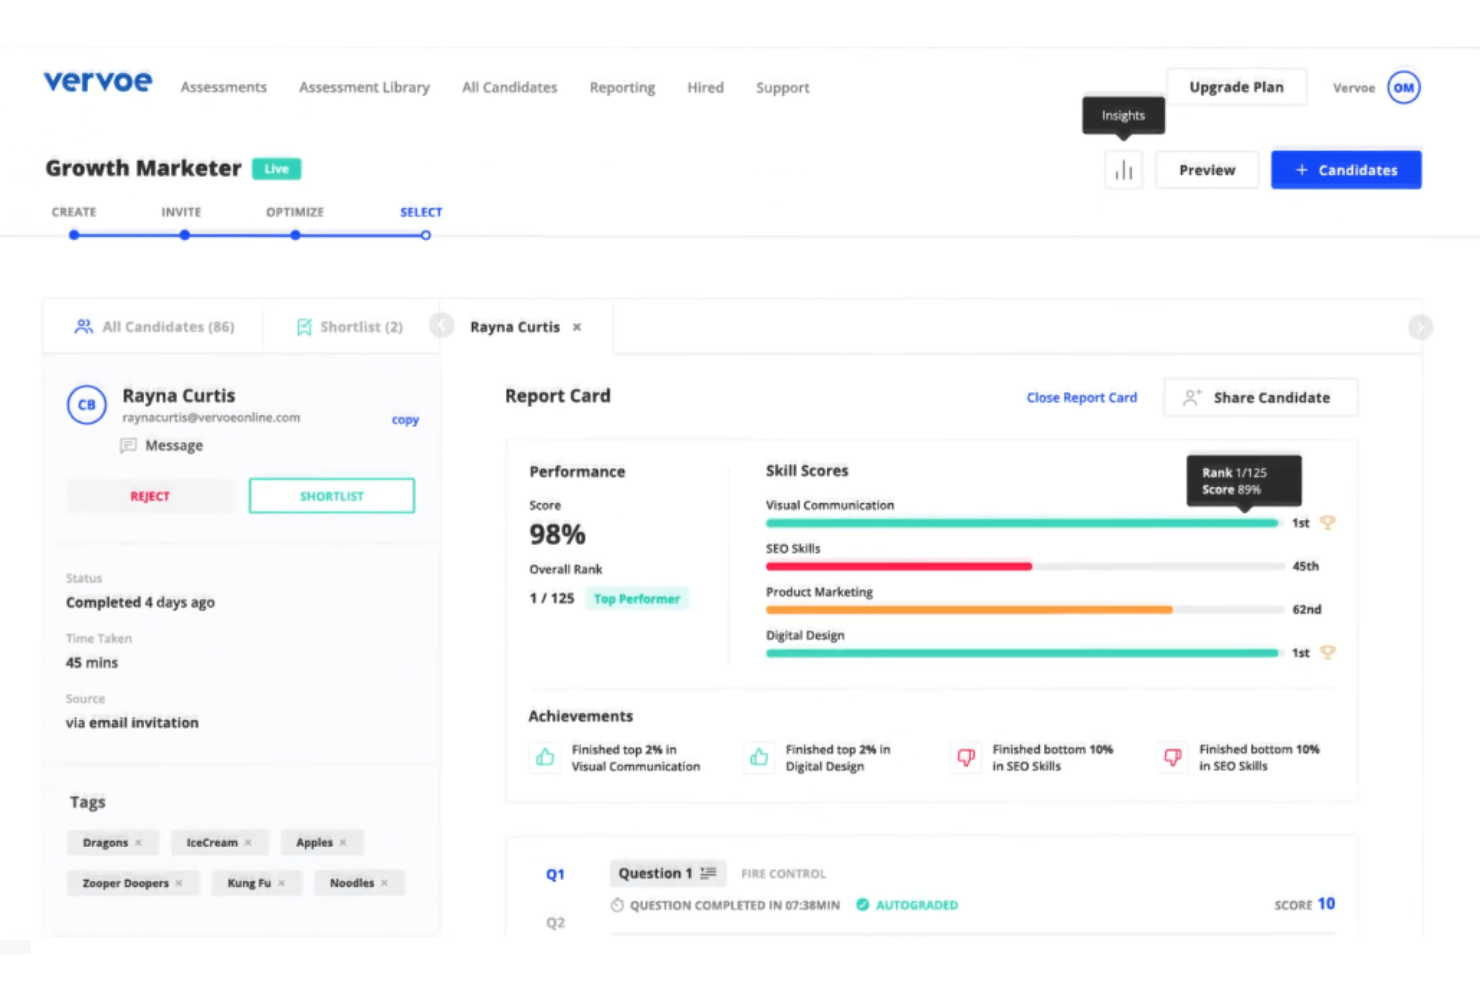
Task: Remove the Dragons tag
Action: point(138,843)
